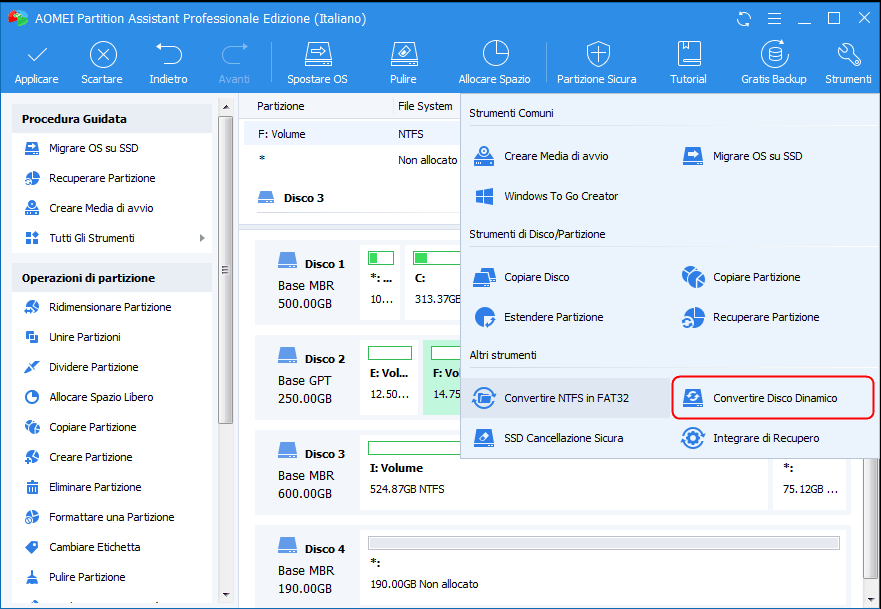Select Integrare di Recupero
The width and height of the screenshot is (881, 609).
(x=750, y=438)
